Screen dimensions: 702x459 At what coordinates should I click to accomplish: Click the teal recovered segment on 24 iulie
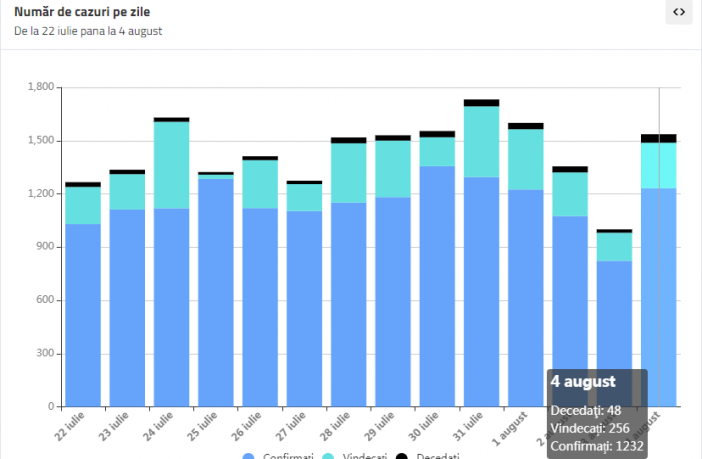point(172,165)
